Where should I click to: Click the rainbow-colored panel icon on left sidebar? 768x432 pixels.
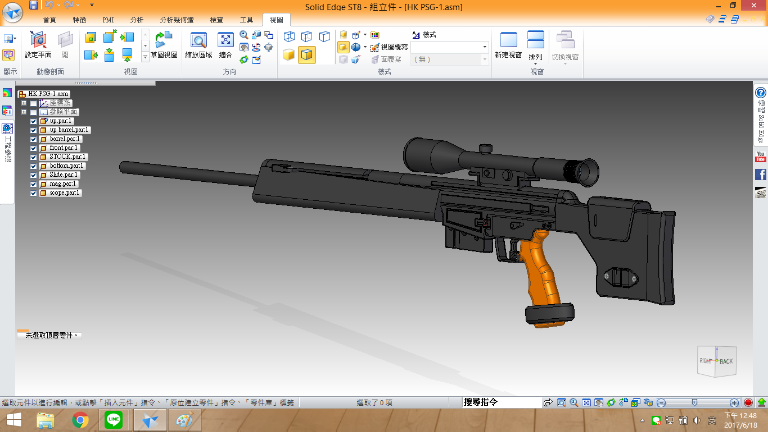click(x=7, y=93)
